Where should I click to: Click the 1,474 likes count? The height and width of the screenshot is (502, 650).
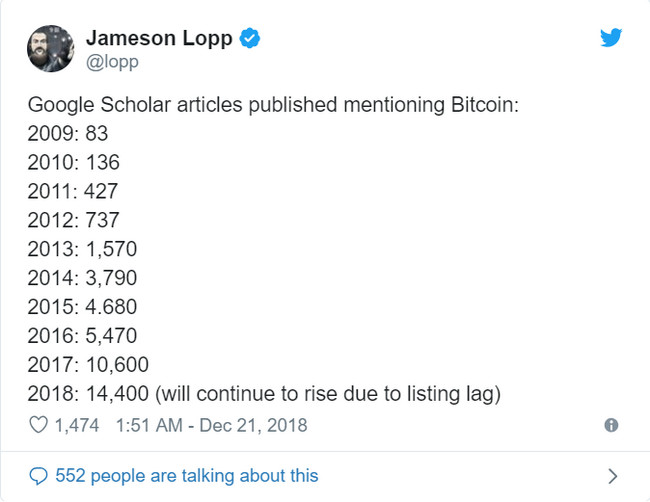tap(77, 425)
